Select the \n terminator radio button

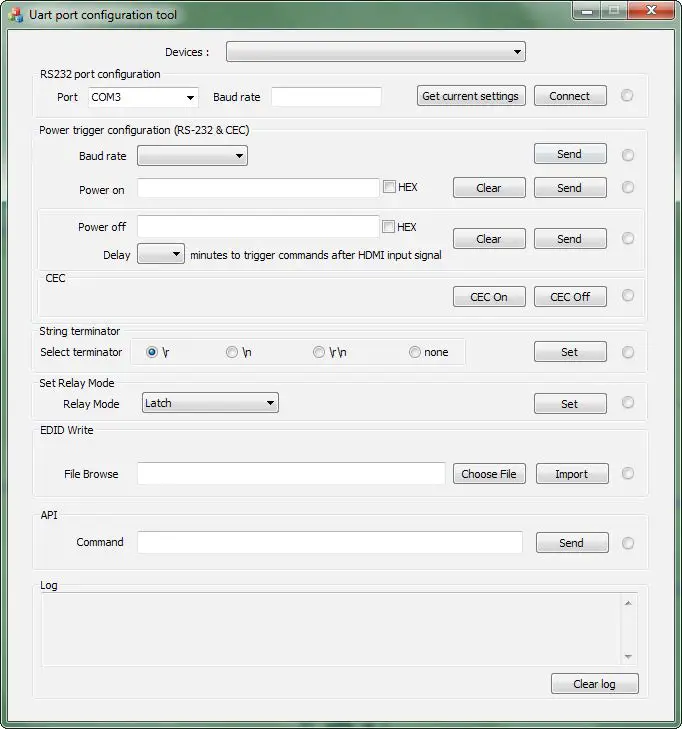tap(232, 352)
